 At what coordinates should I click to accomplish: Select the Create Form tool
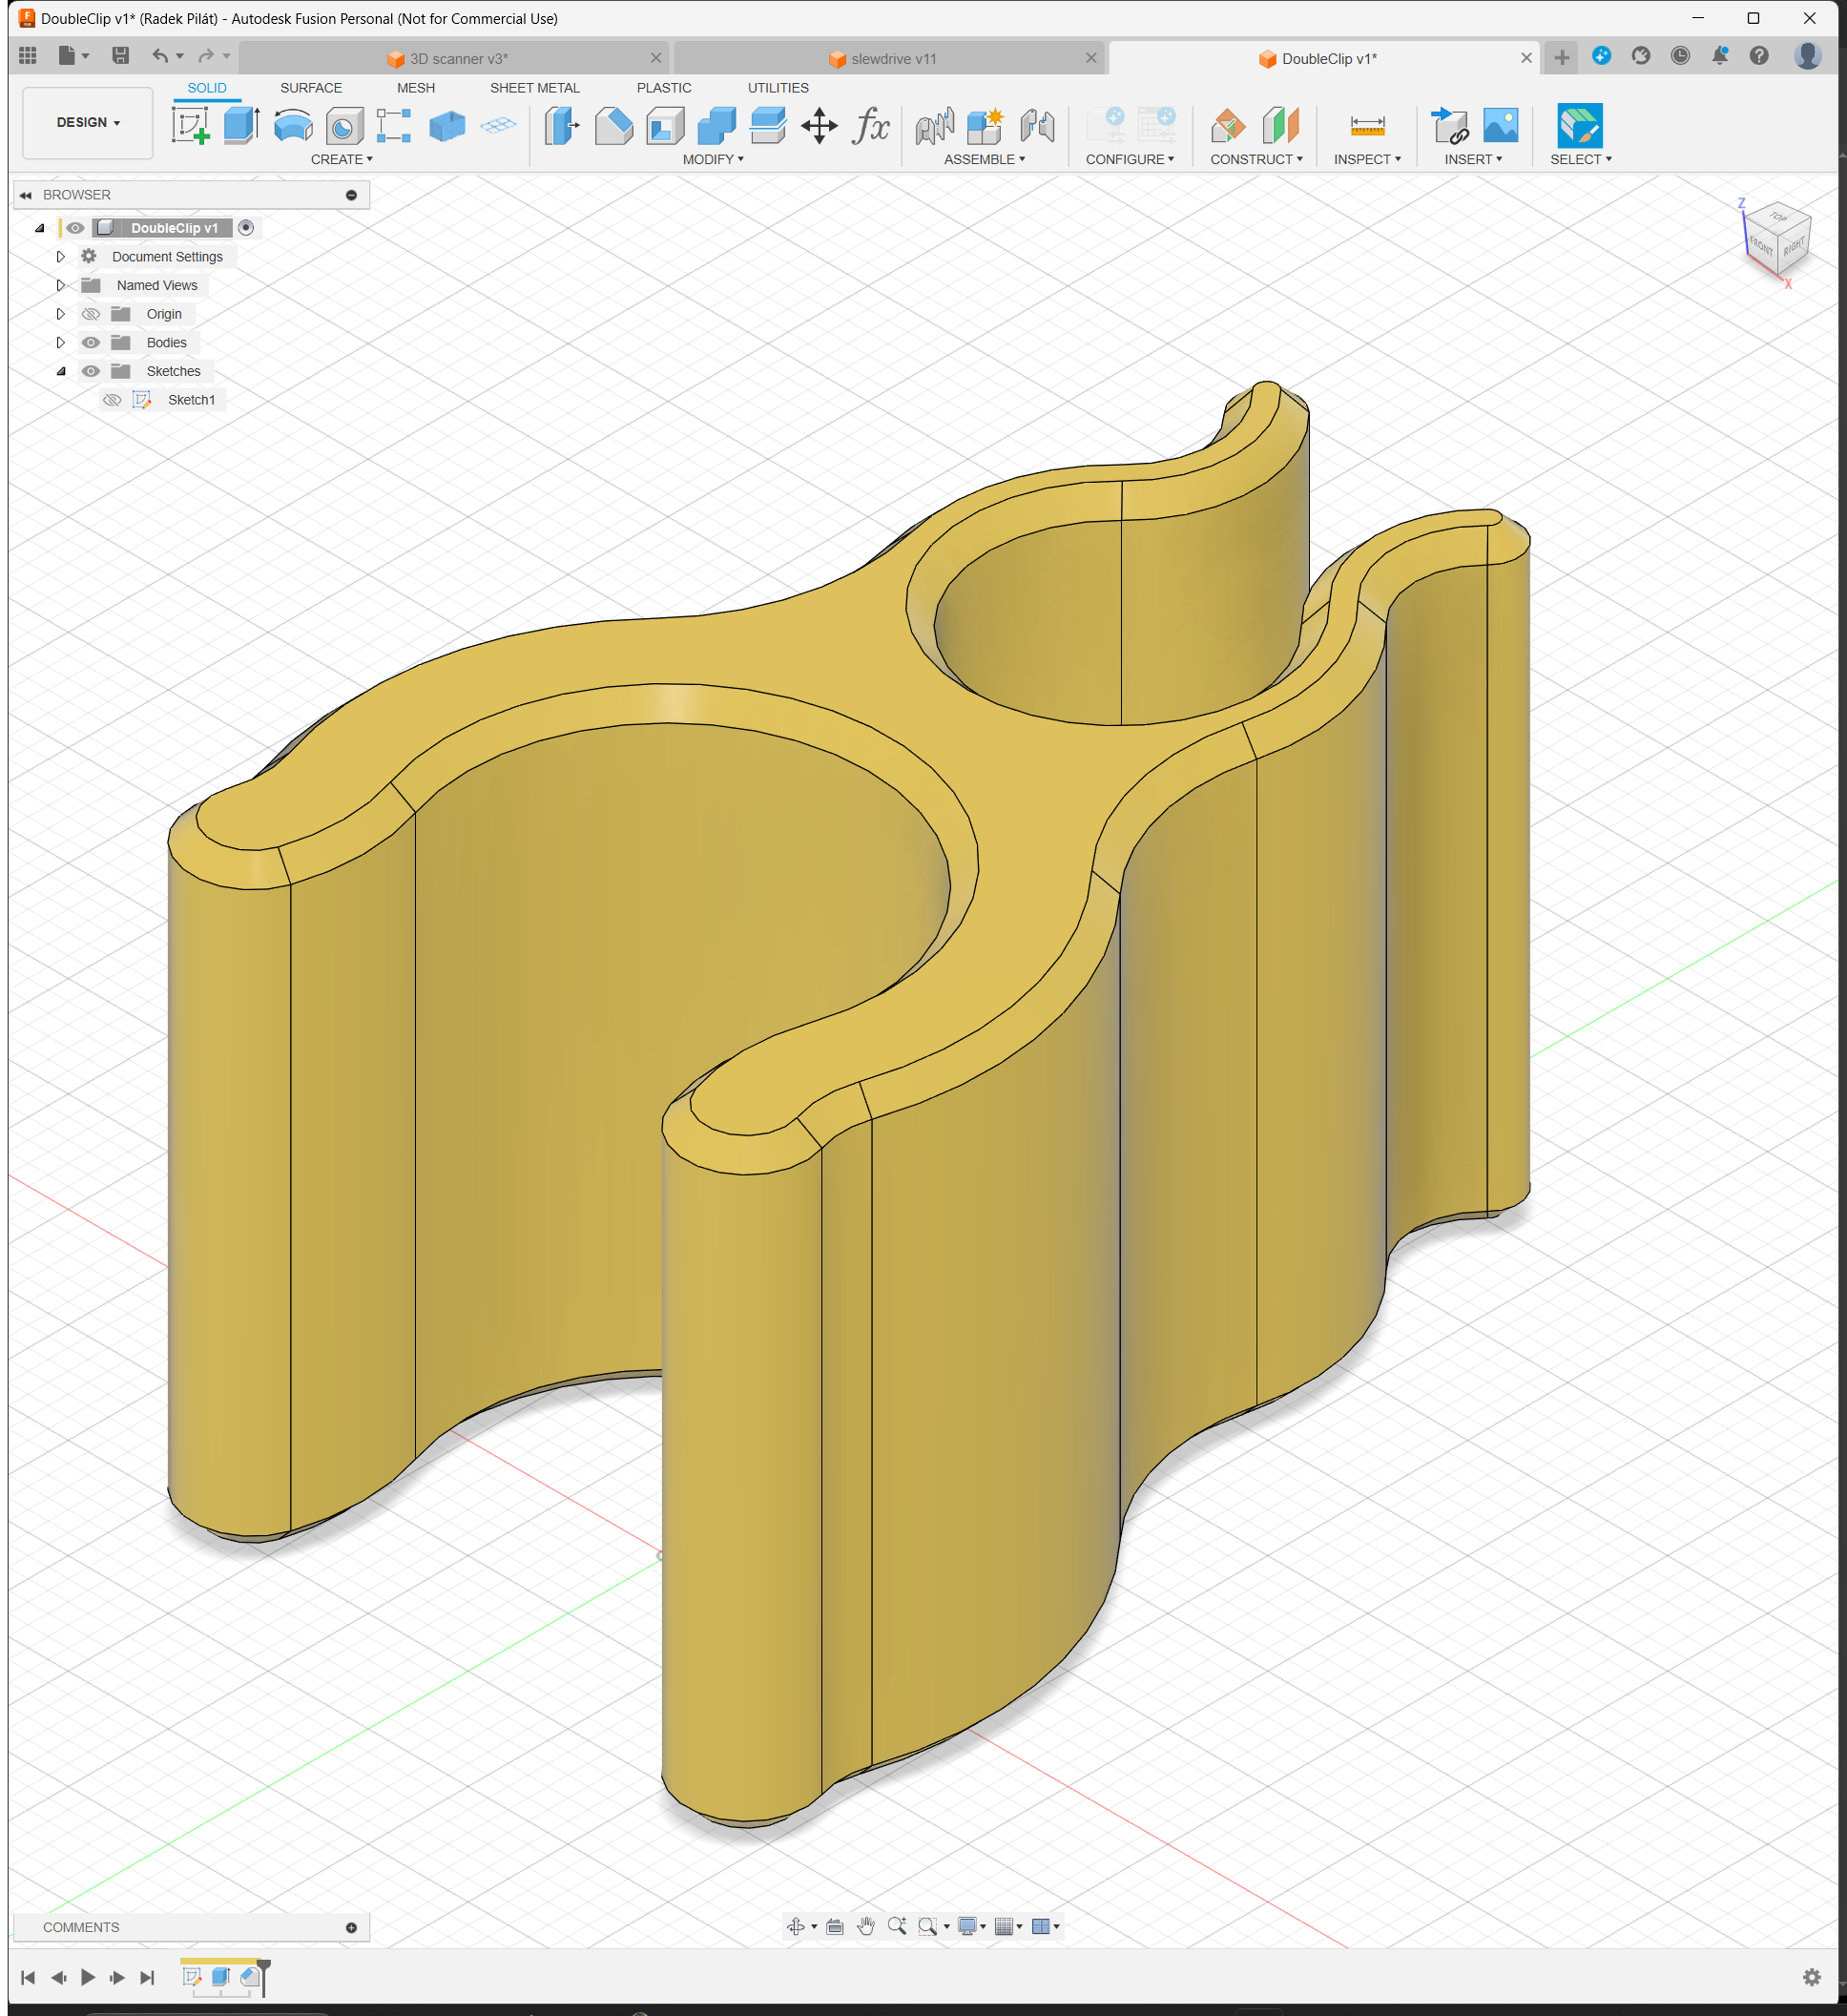pos(447,126)
